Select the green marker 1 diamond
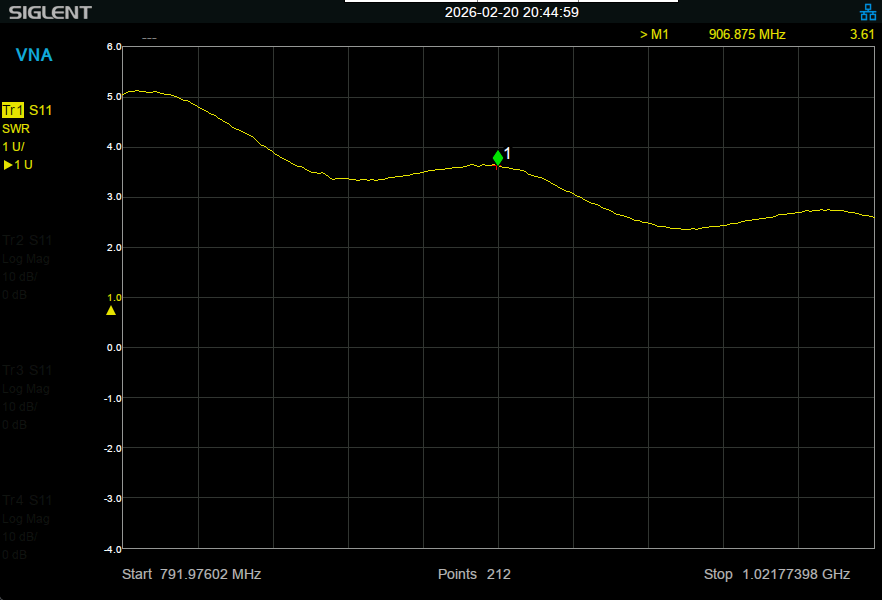 (x=498, y=157)
